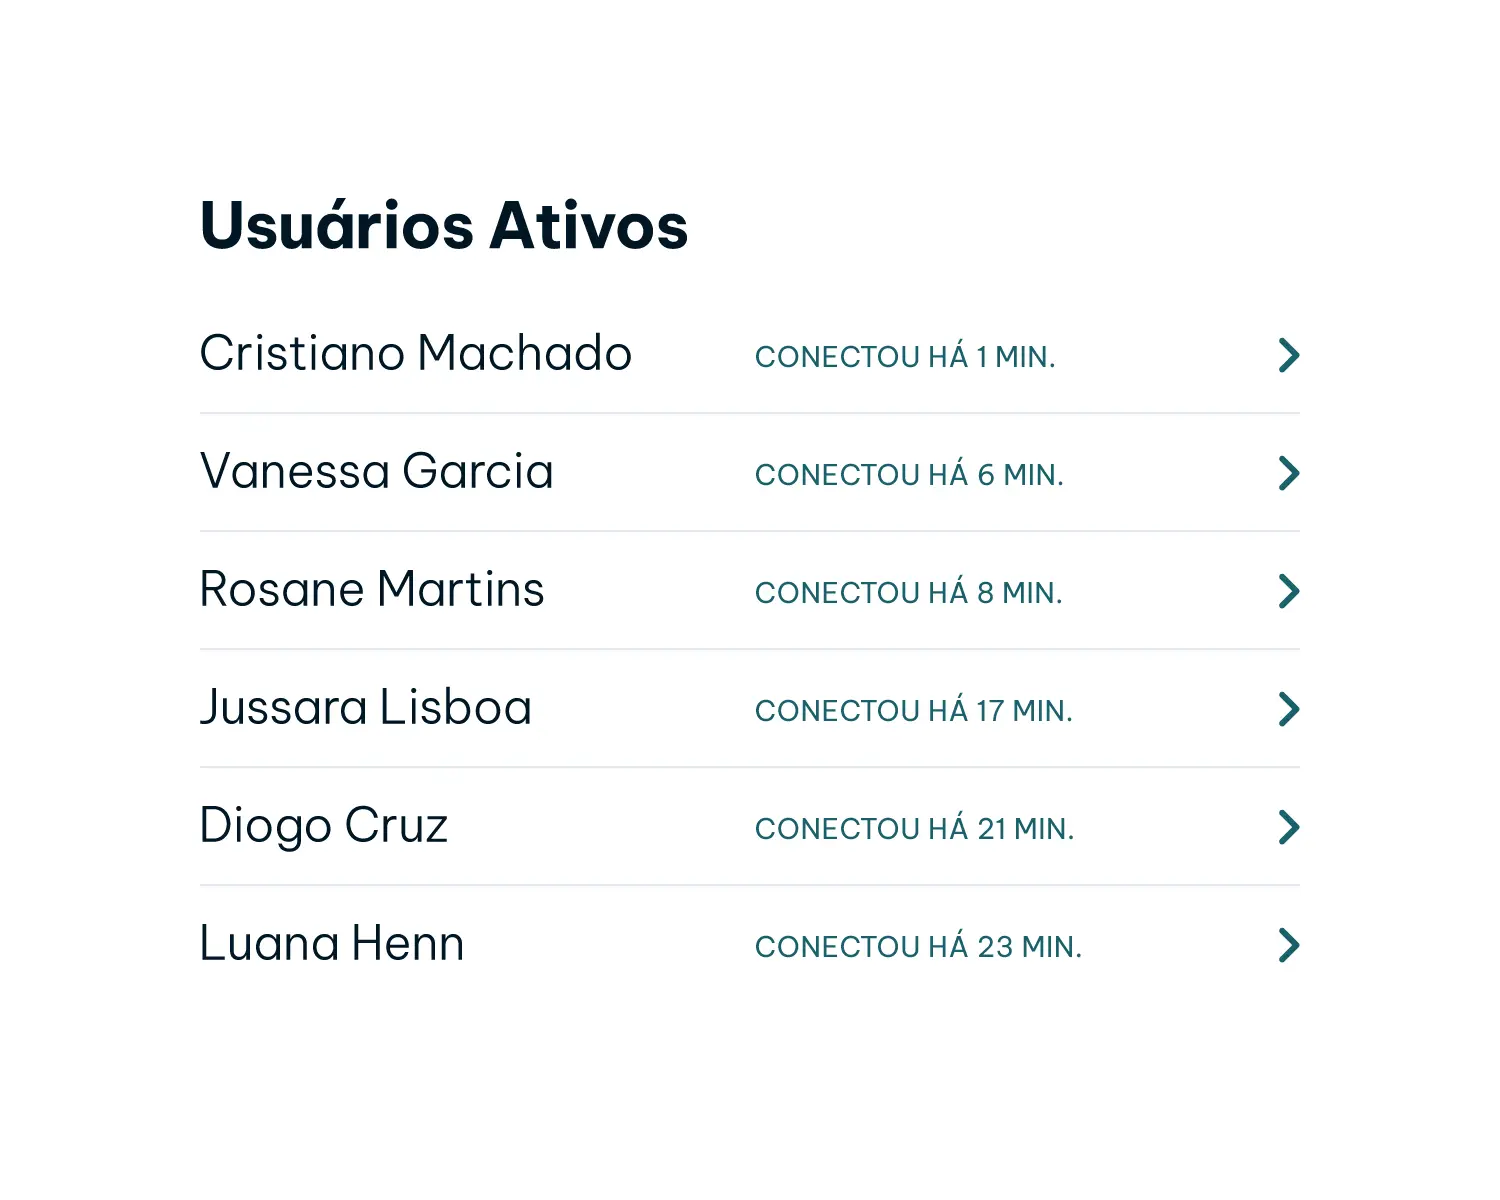The height and width of the screenshot is (1200, 1500).
Task: Click the "CONECTOU HÁ 8 MIN." status
Action: (908, 593)
